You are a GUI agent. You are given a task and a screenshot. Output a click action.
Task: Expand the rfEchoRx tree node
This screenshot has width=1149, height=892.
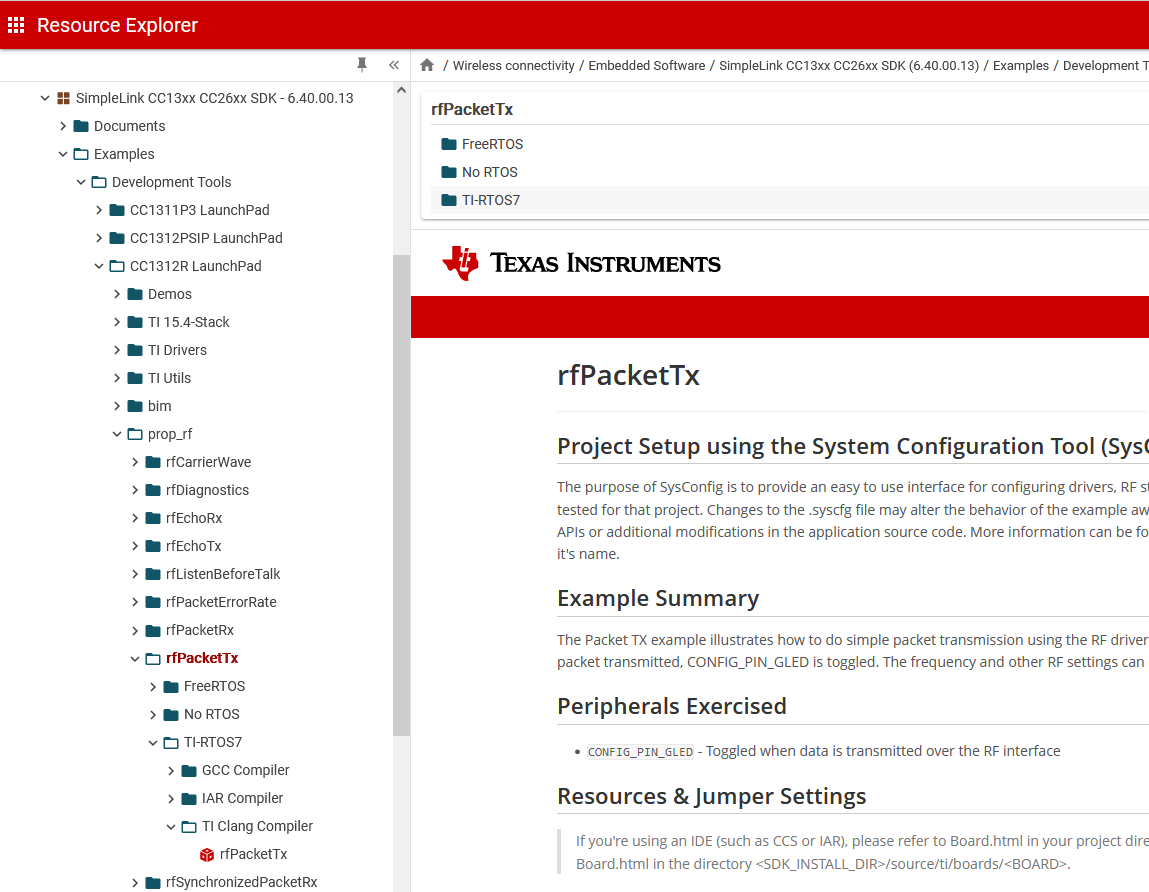click(x=135, y=518)
